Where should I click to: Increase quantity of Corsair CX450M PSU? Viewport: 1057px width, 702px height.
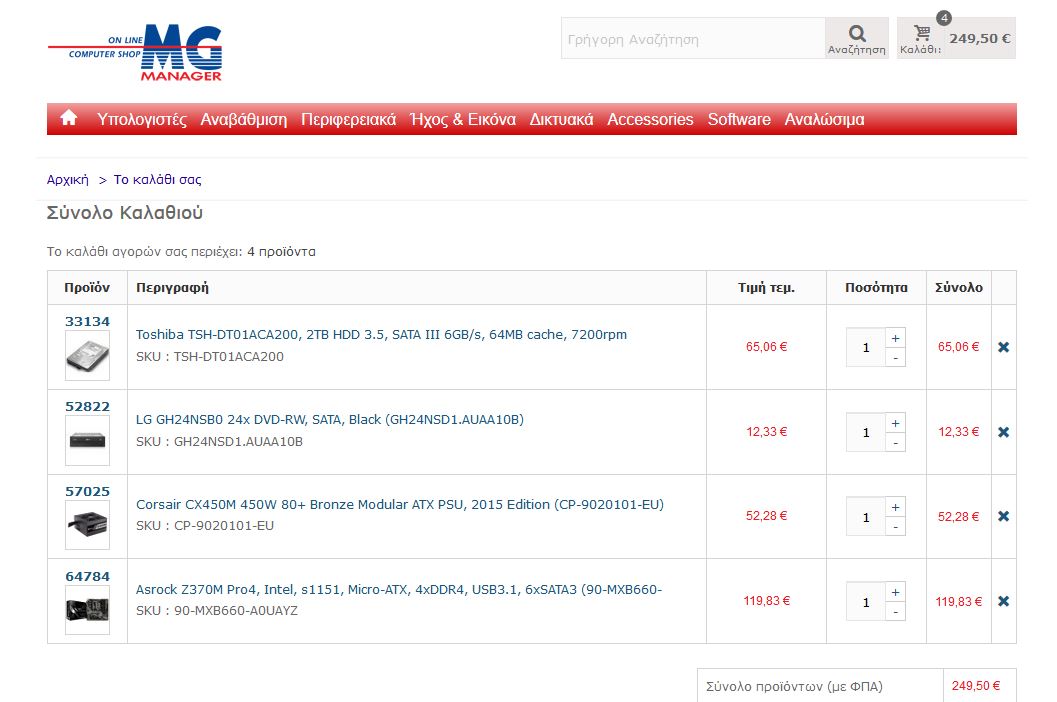point(895,507)
